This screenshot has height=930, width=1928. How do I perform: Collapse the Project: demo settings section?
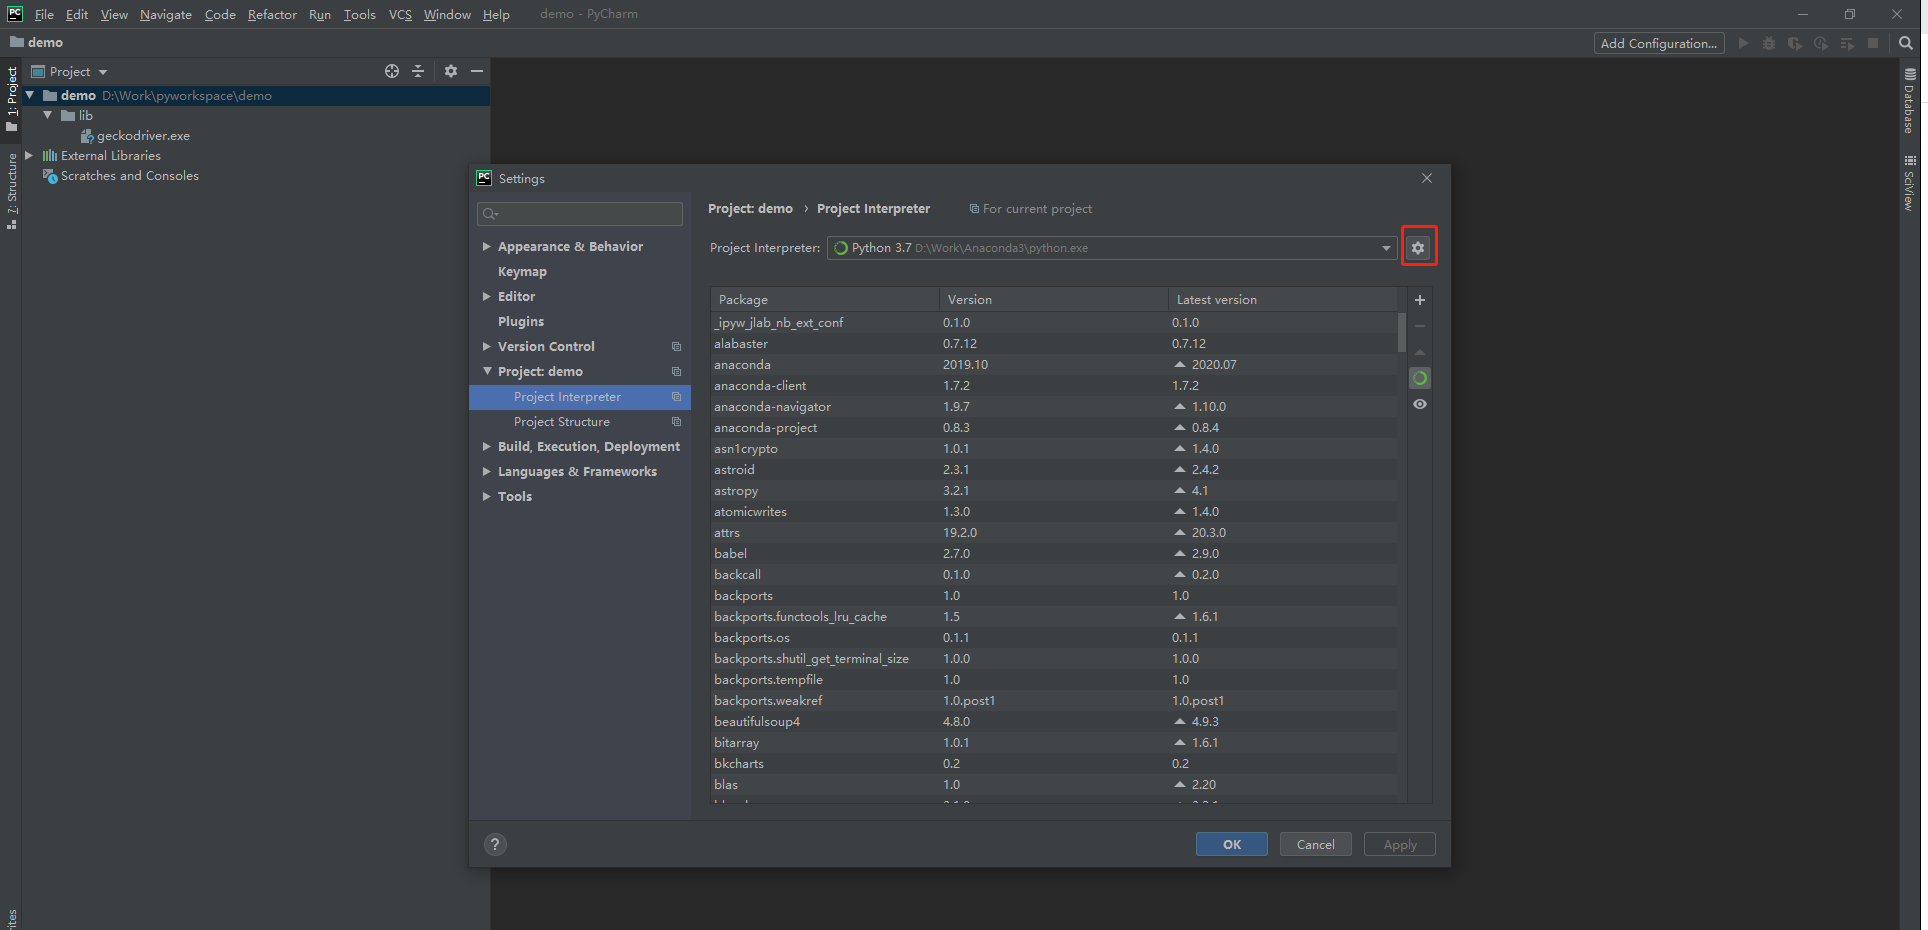(486, 371)
